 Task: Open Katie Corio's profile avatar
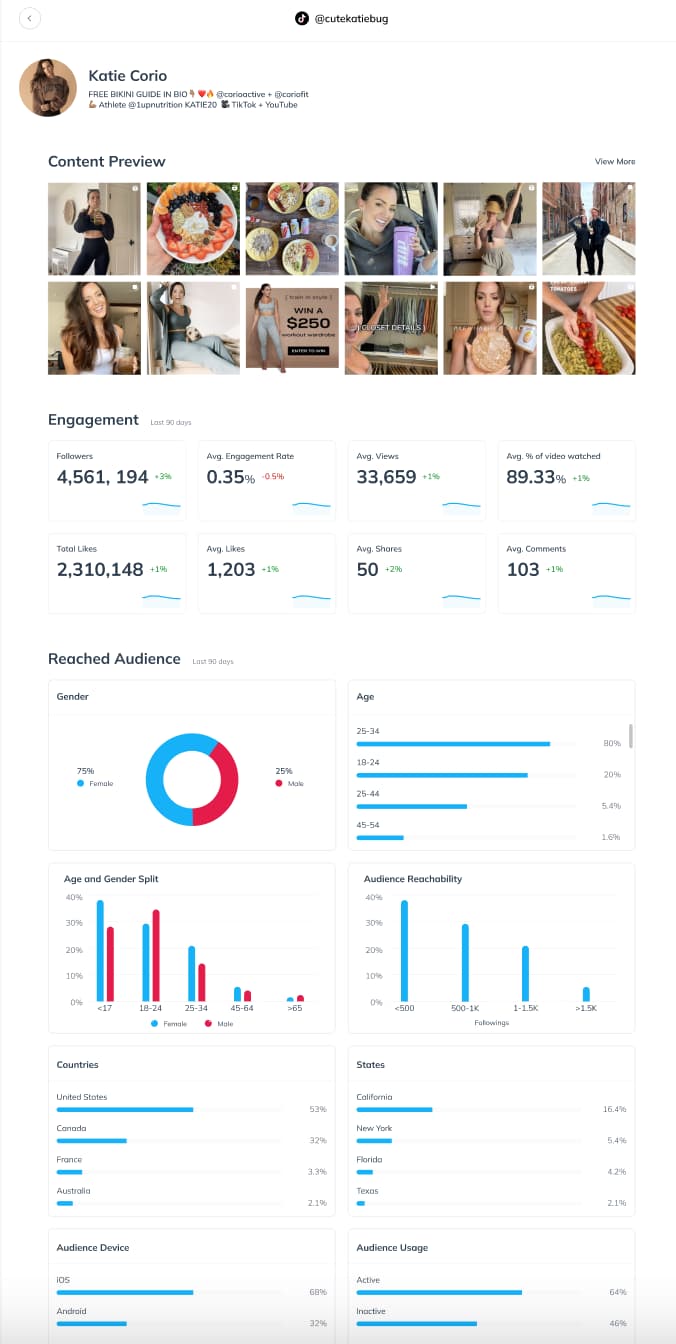tap(48, 88)
